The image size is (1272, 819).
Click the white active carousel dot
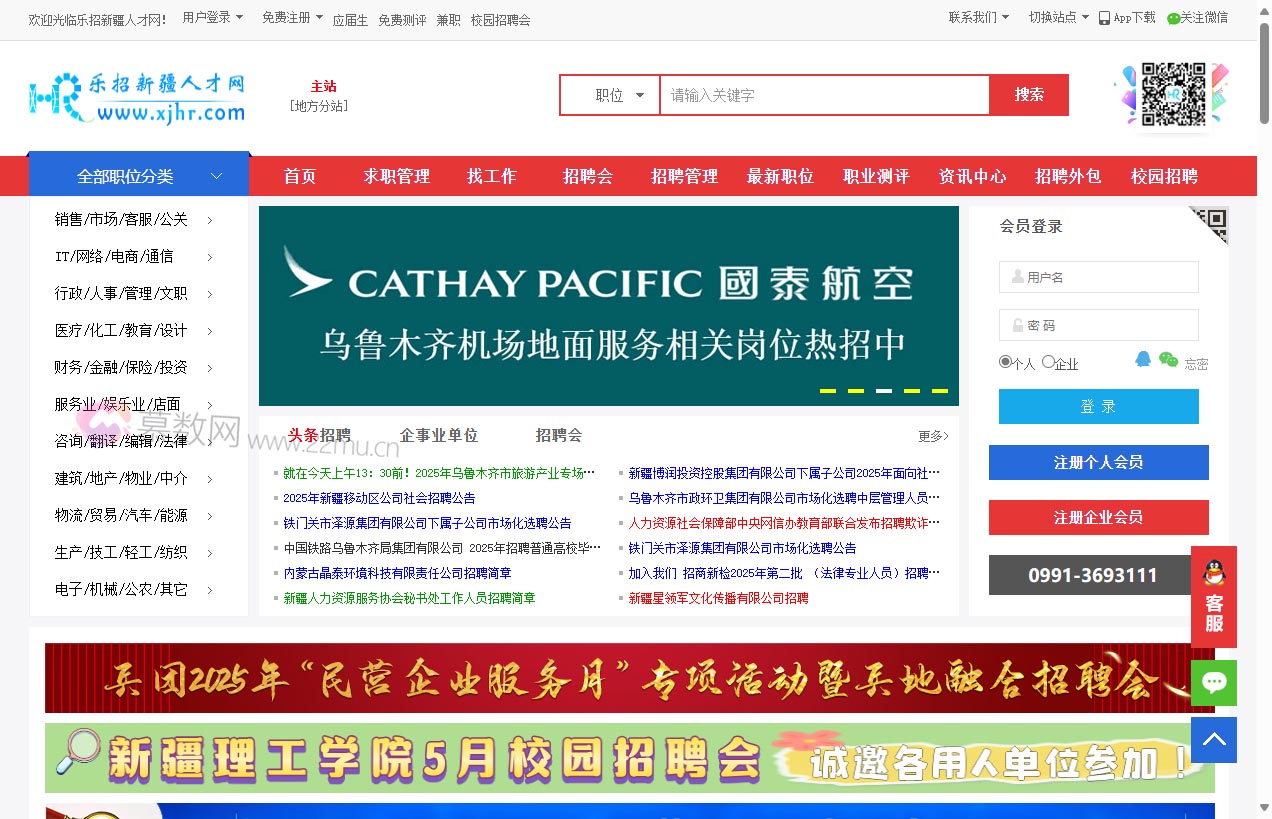tap(883, 392)
